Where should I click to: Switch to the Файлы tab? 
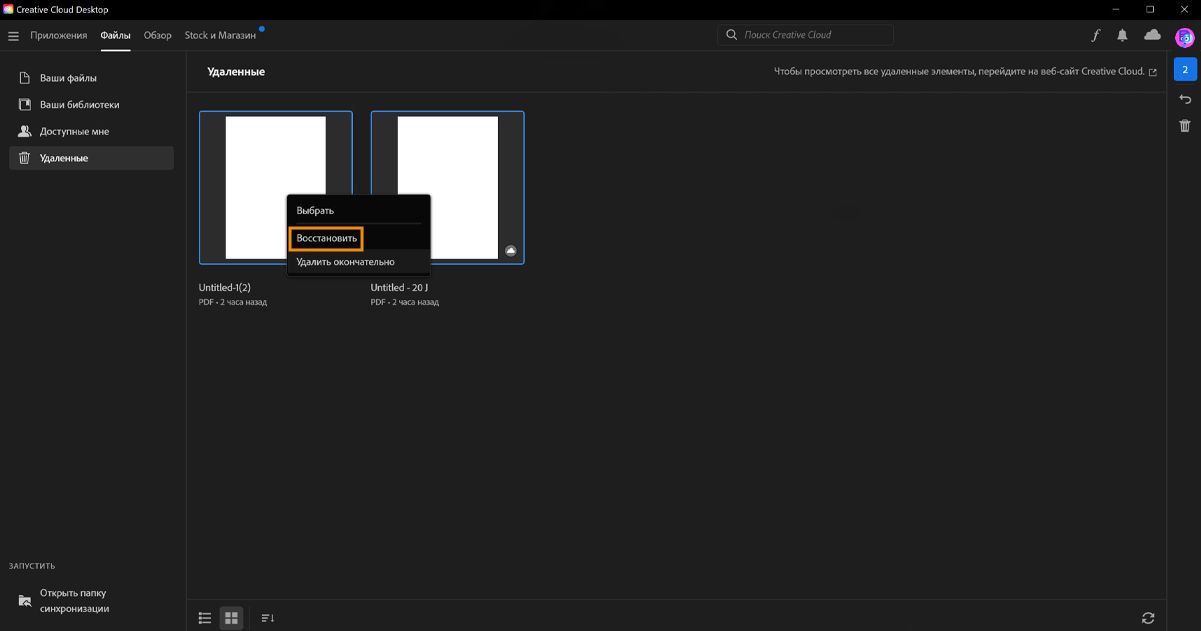(x=115, y=35)
